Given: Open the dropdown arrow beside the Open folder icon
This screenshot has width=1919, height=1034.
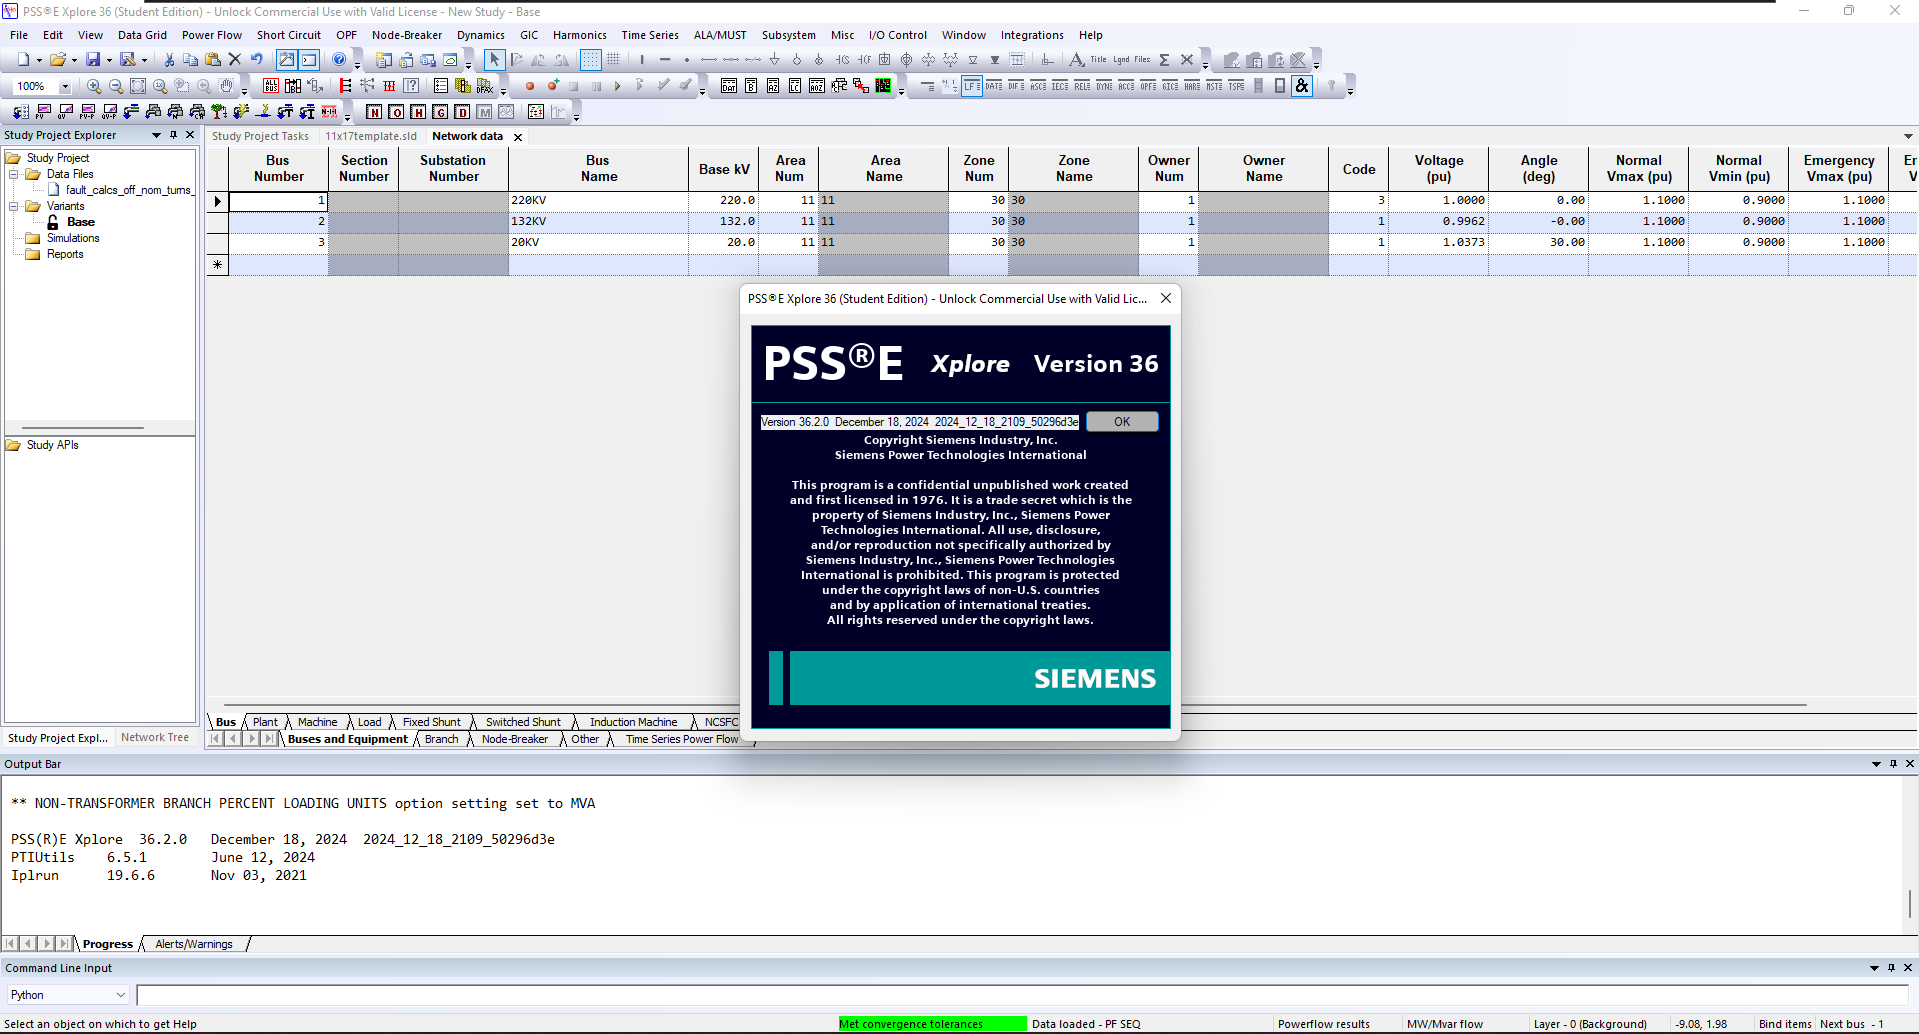Looking at the screenshot, I should coord(74,61).
